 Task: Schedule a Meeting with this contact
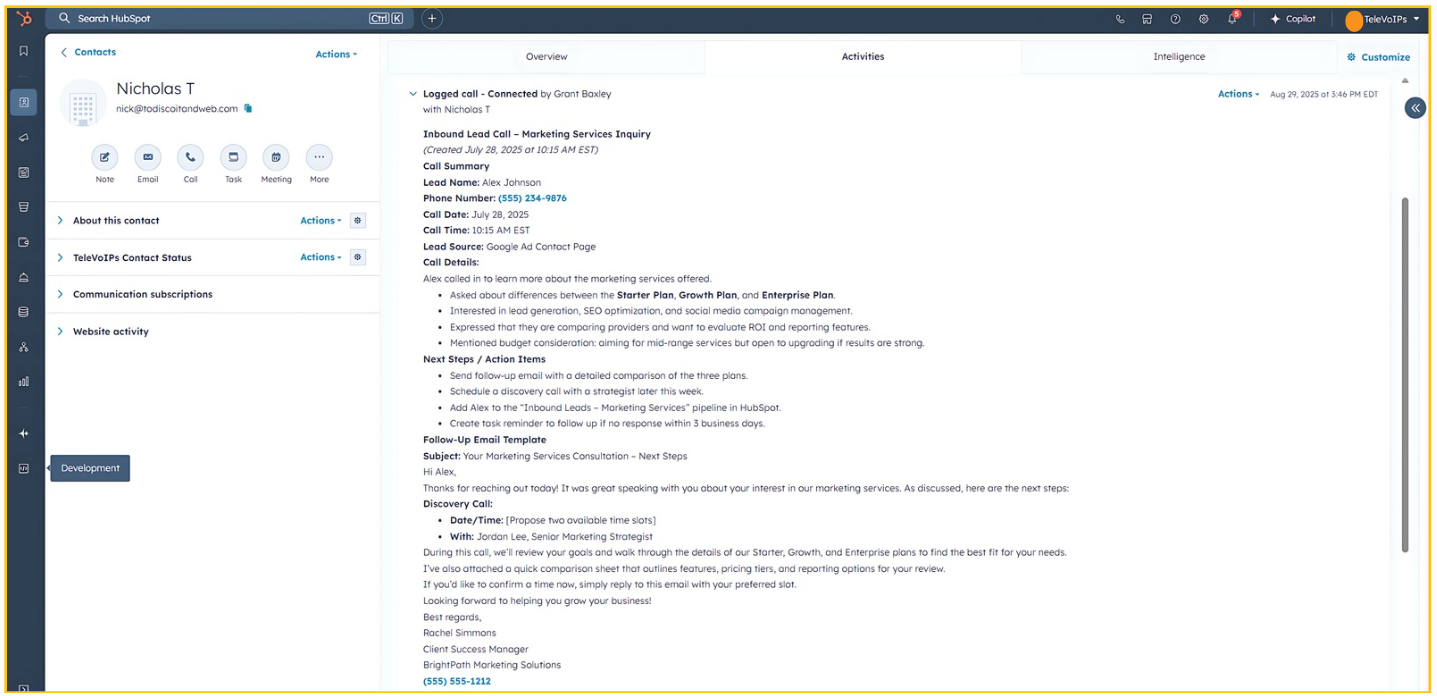click(x=276, y=157)
